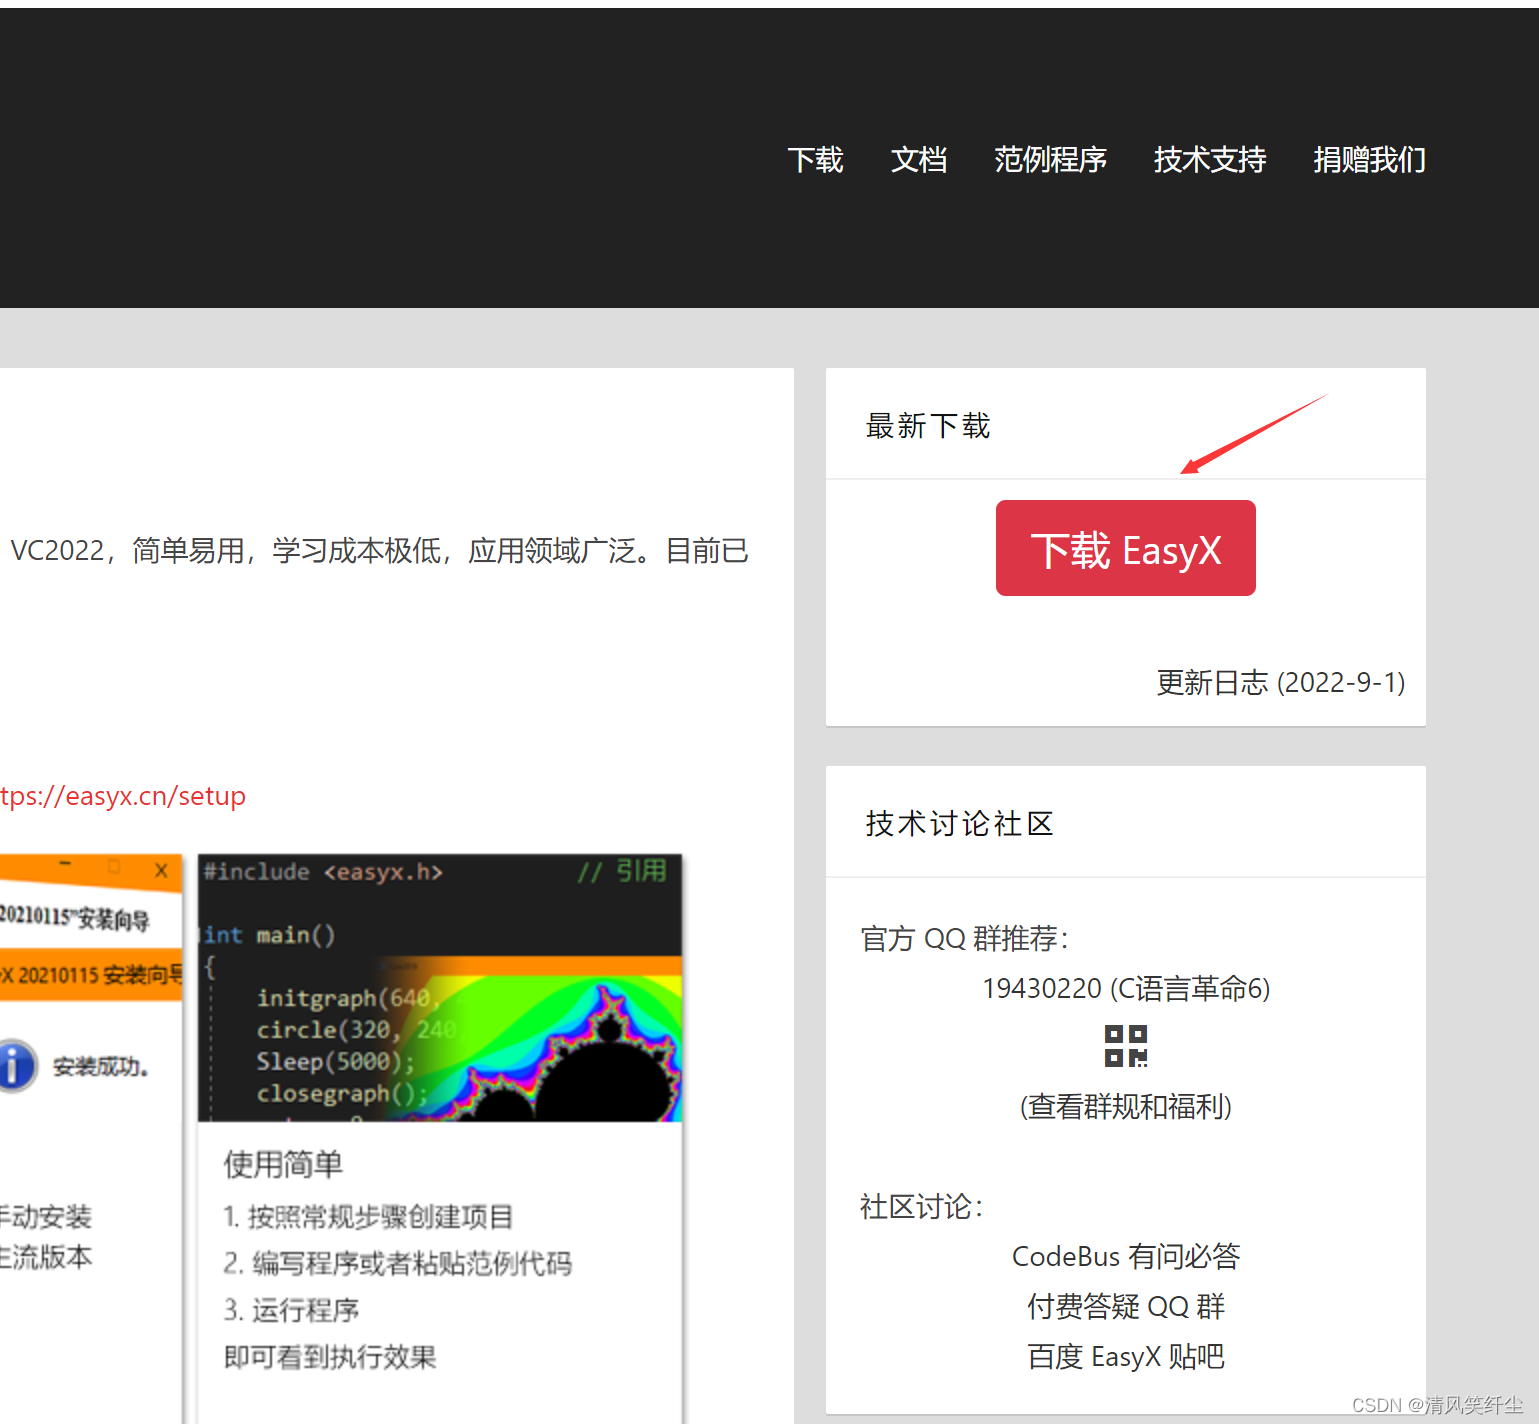
Task: Open 技术支持 in the top navigation
Action: [x=1210, y=160]
